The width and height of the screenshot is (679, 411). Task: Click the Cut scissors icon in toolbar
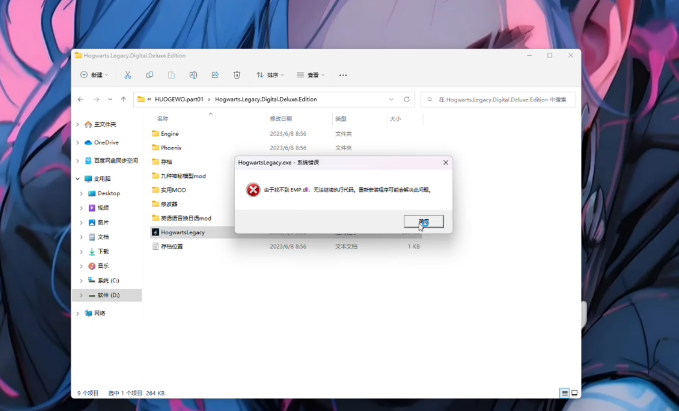point(128,75)
